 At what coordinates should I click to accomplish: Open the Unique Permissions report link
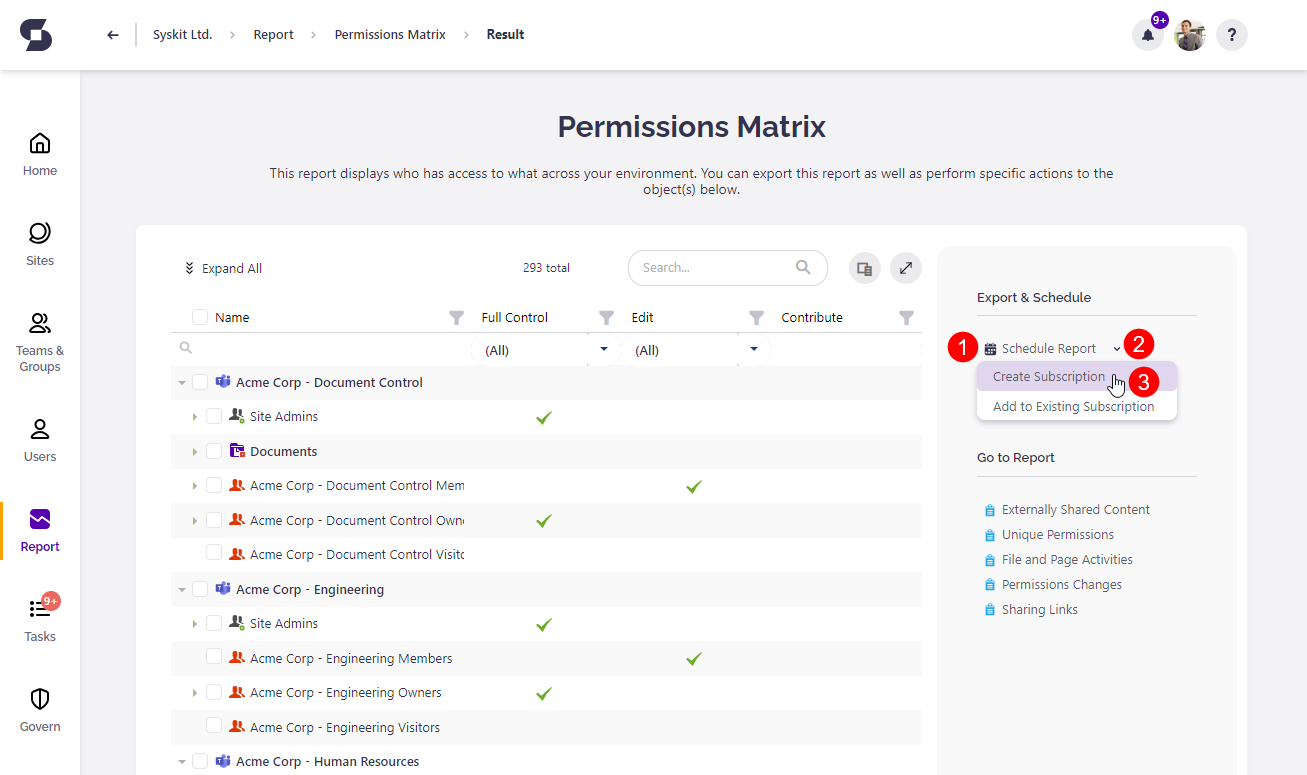coord(1059,534)
